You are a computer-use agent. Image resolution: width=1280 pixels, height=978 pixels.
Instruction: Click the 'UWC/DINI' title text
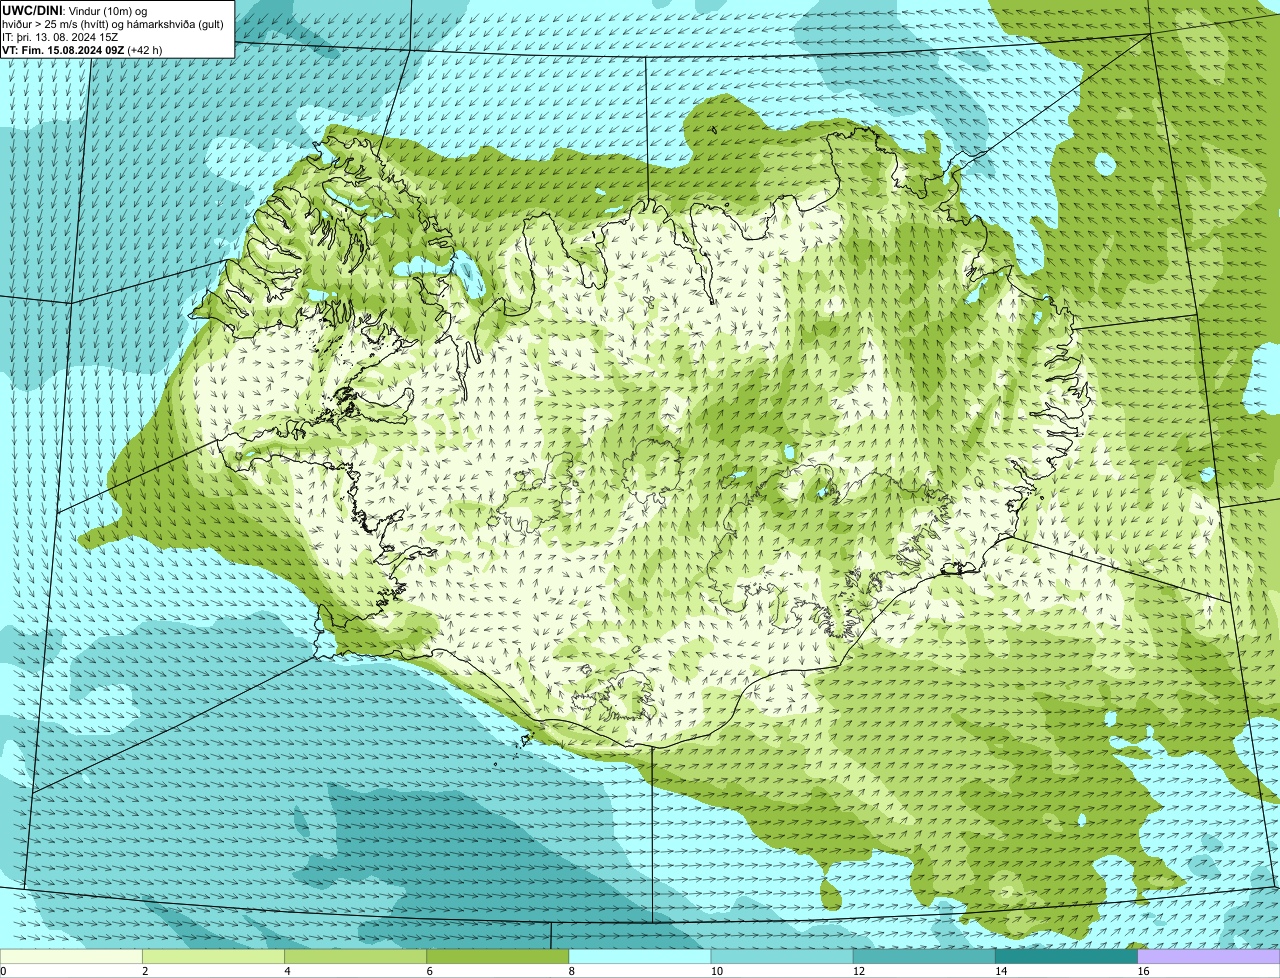point(31,10)
